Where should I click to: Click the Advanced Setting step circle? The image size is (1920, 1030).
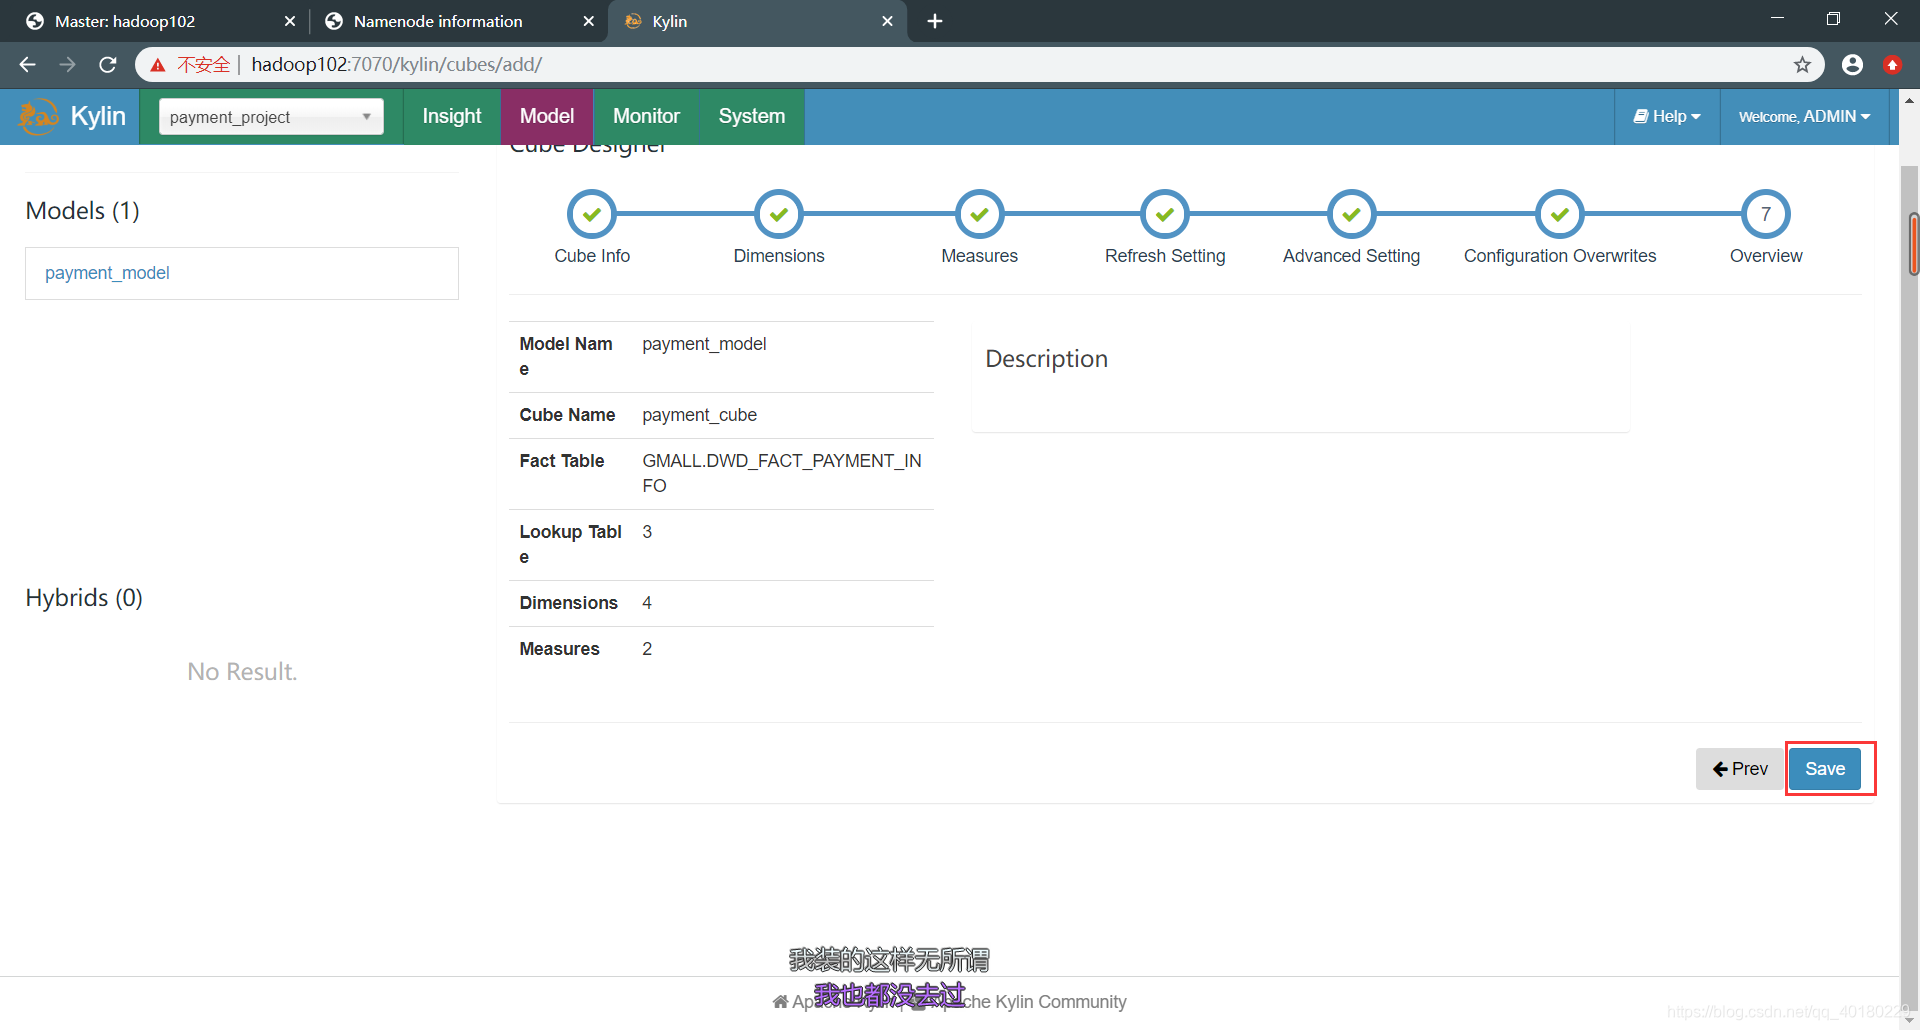1352,214
